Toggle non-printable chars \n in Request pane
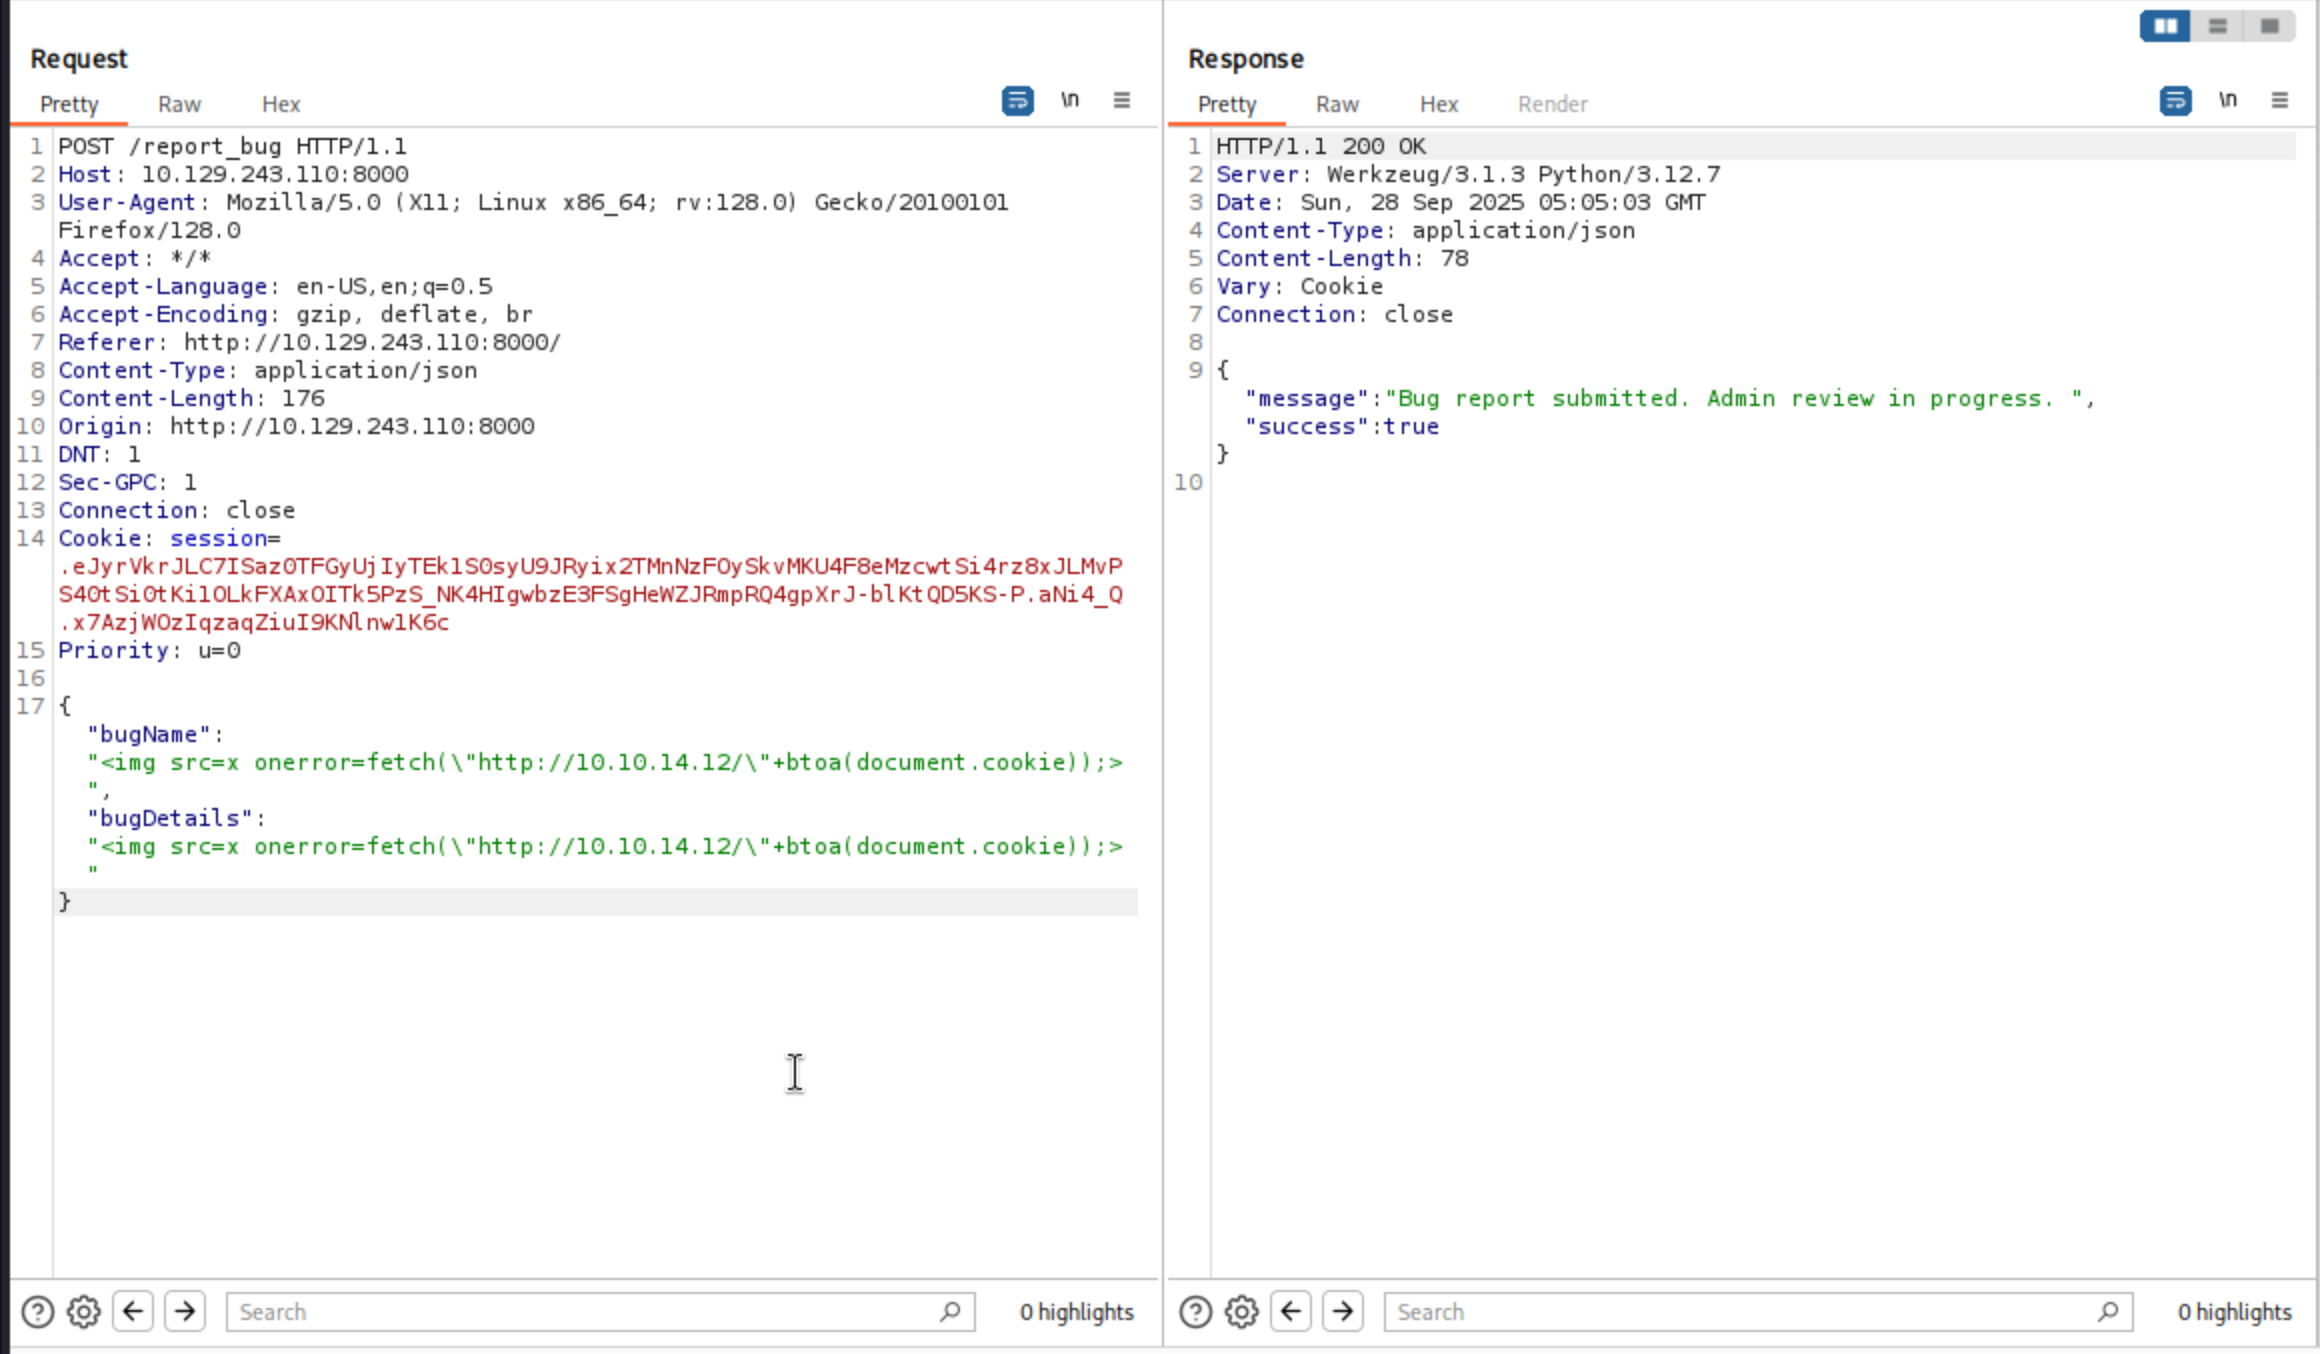The image size is (2320, 1354). (1070, 100)
